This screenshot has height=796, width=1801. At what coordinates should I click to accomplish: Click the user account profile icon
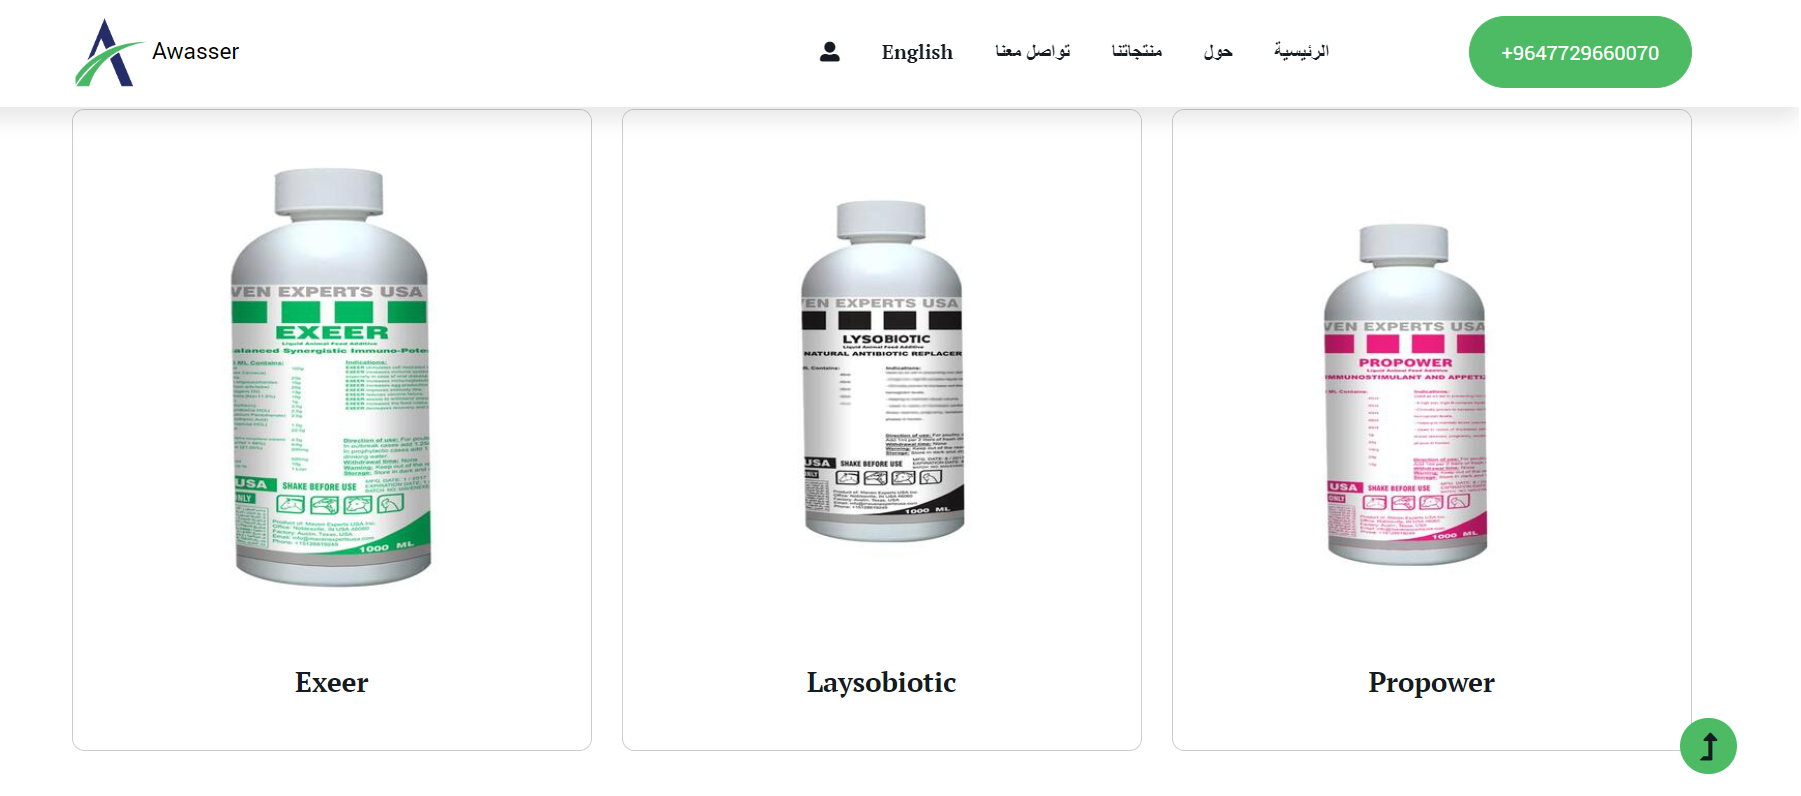click(x=829, y=52)
